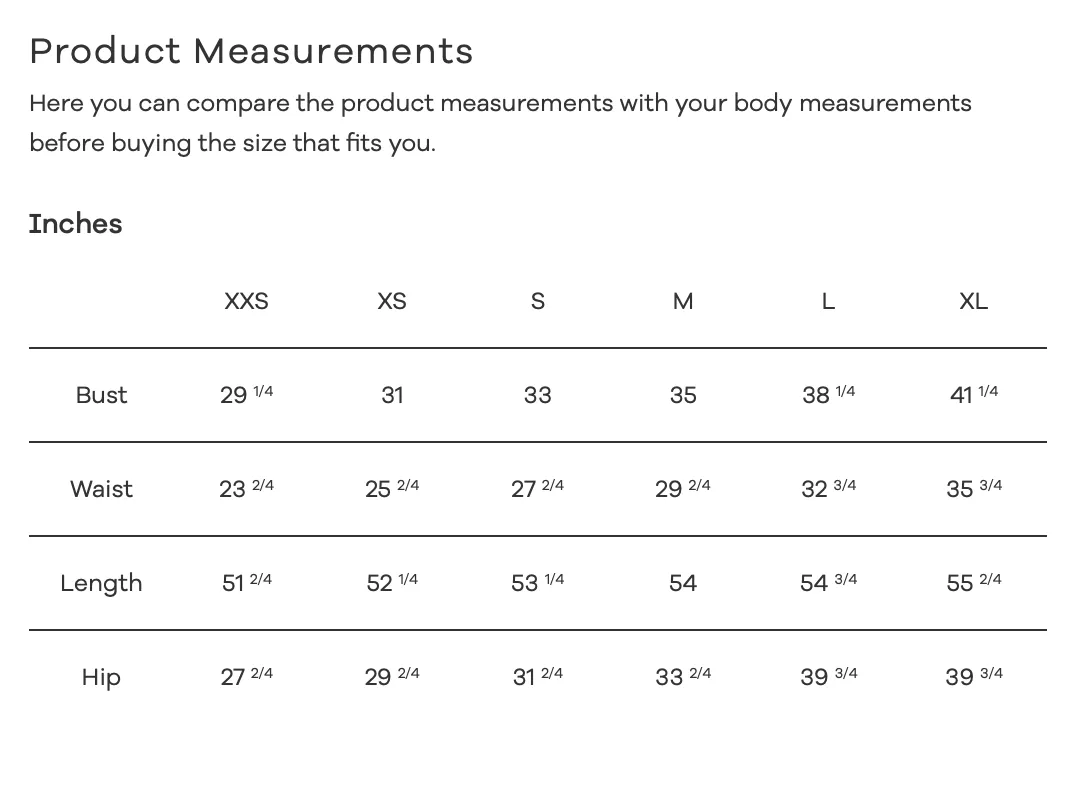Select the XXS bust value 29 1/4
Image resolution: width=1078 pixels, height=812 pixels.
click(246, 395)
